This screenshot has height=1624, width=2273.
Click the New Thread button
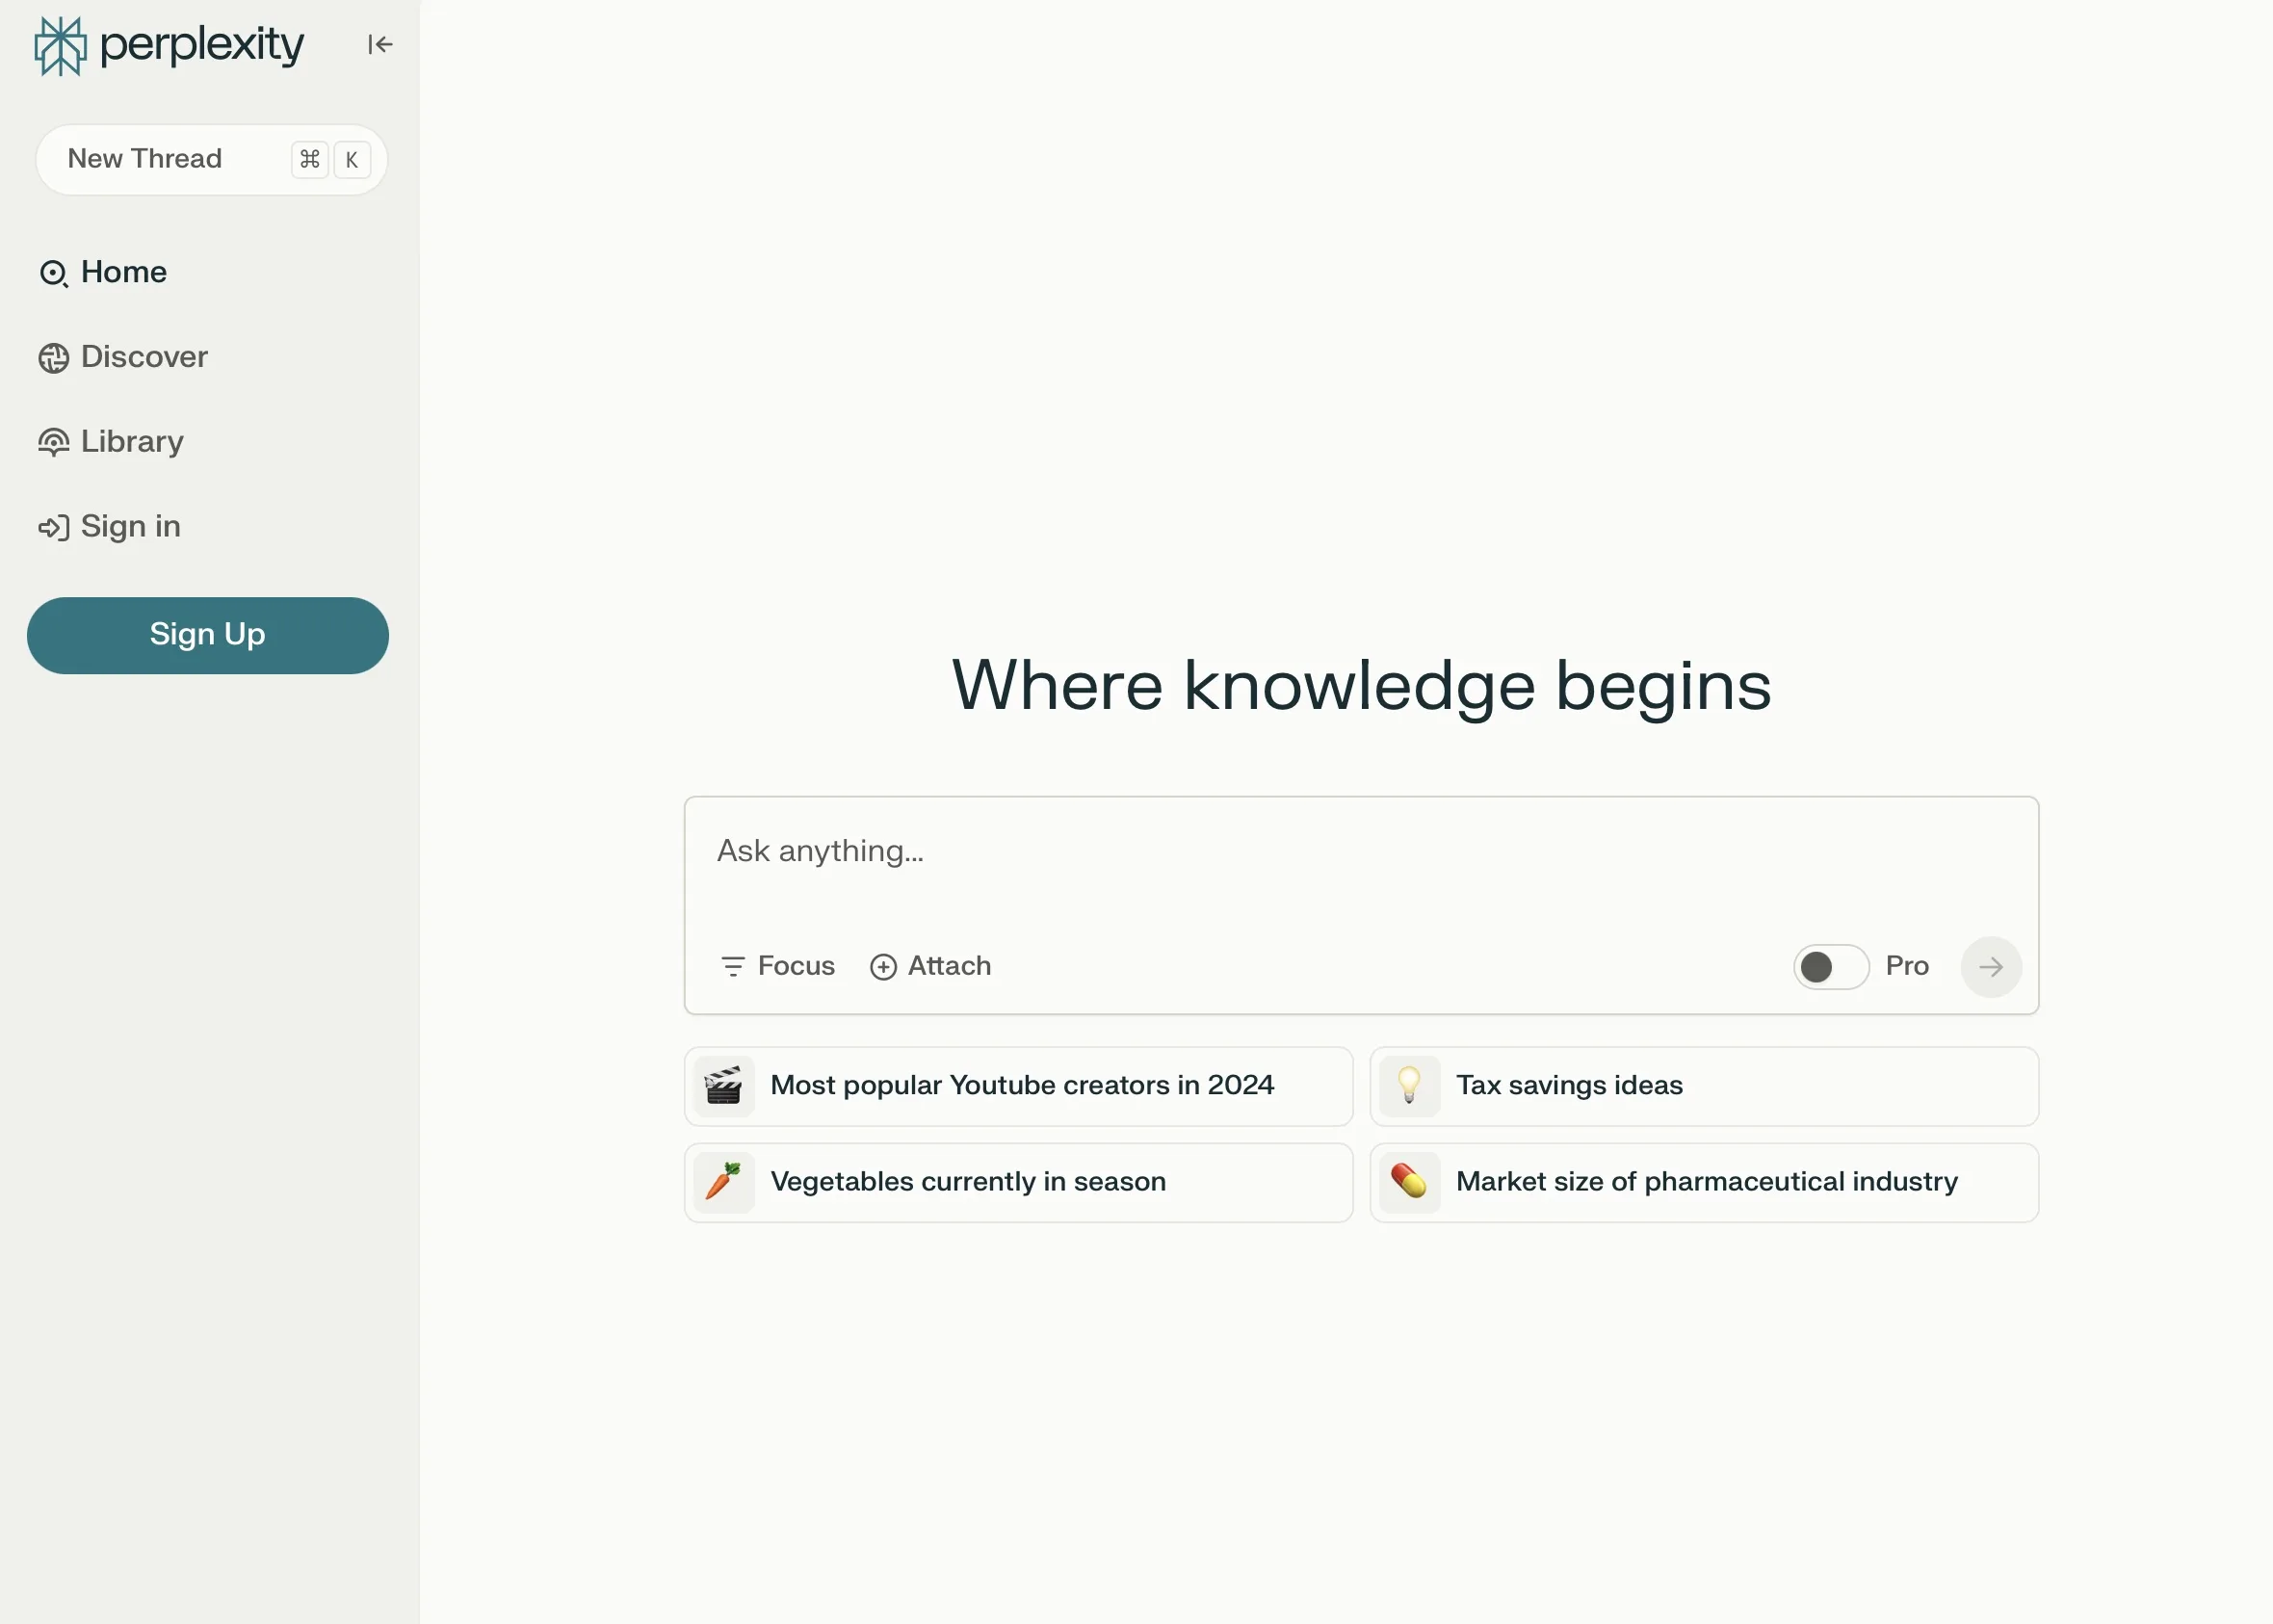211,158
